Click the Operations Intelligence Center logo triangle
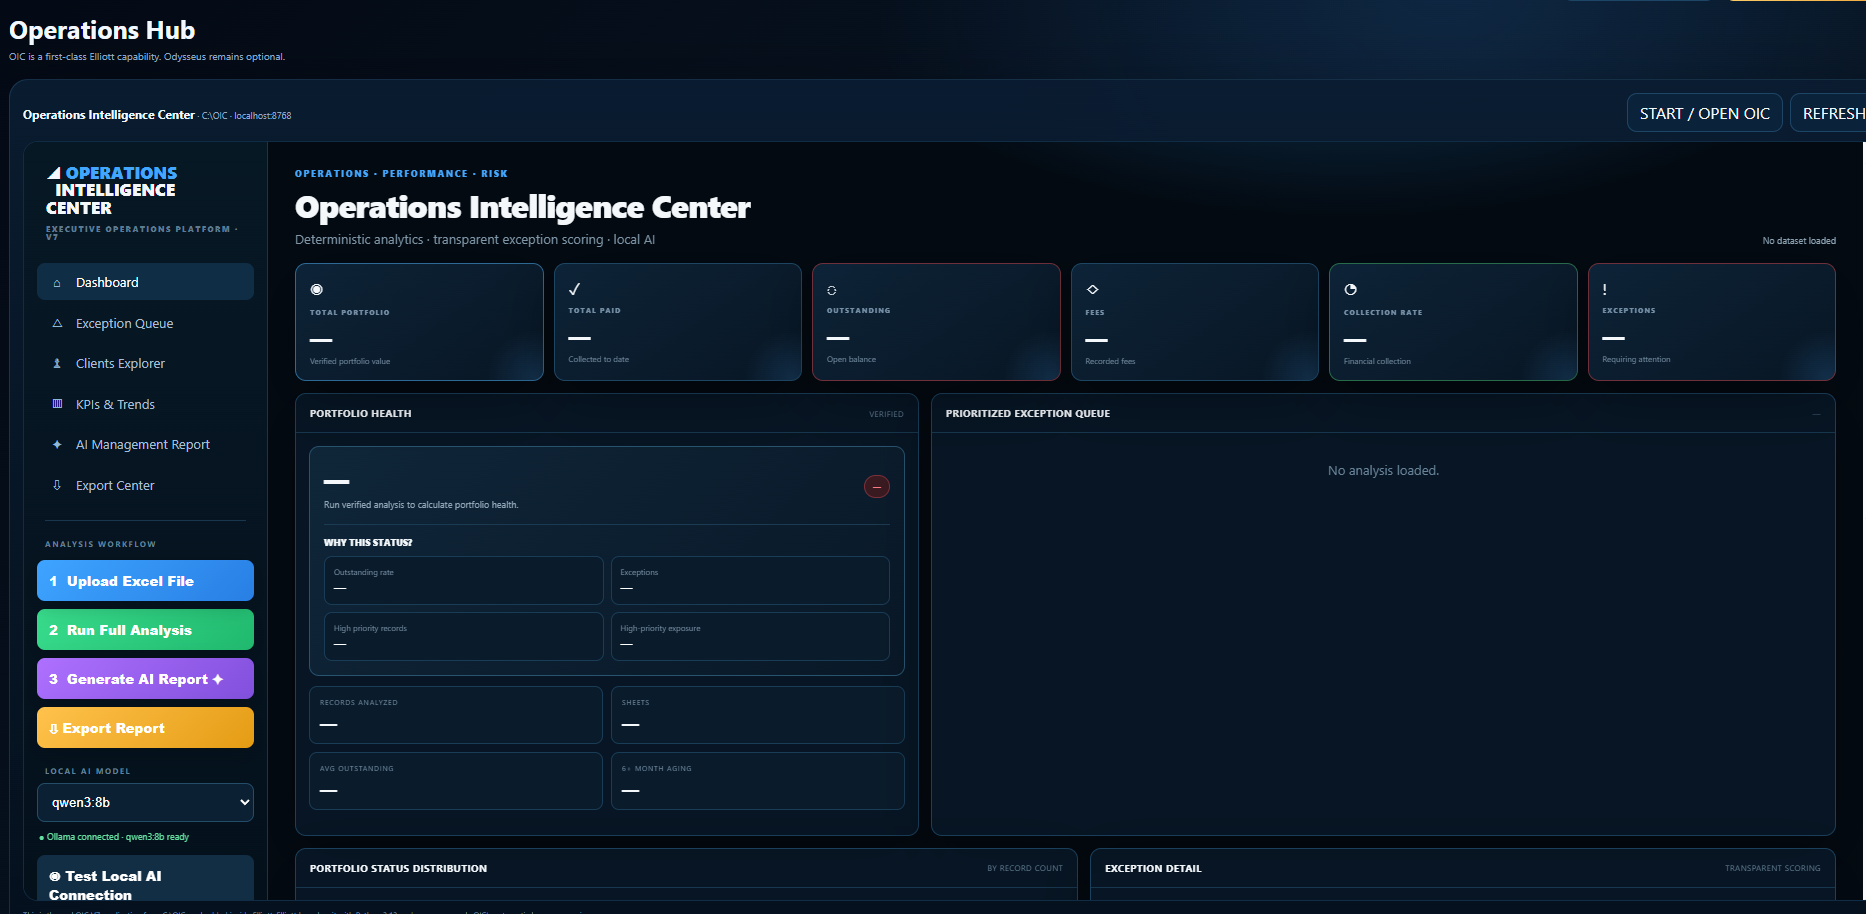 (54, 173)
